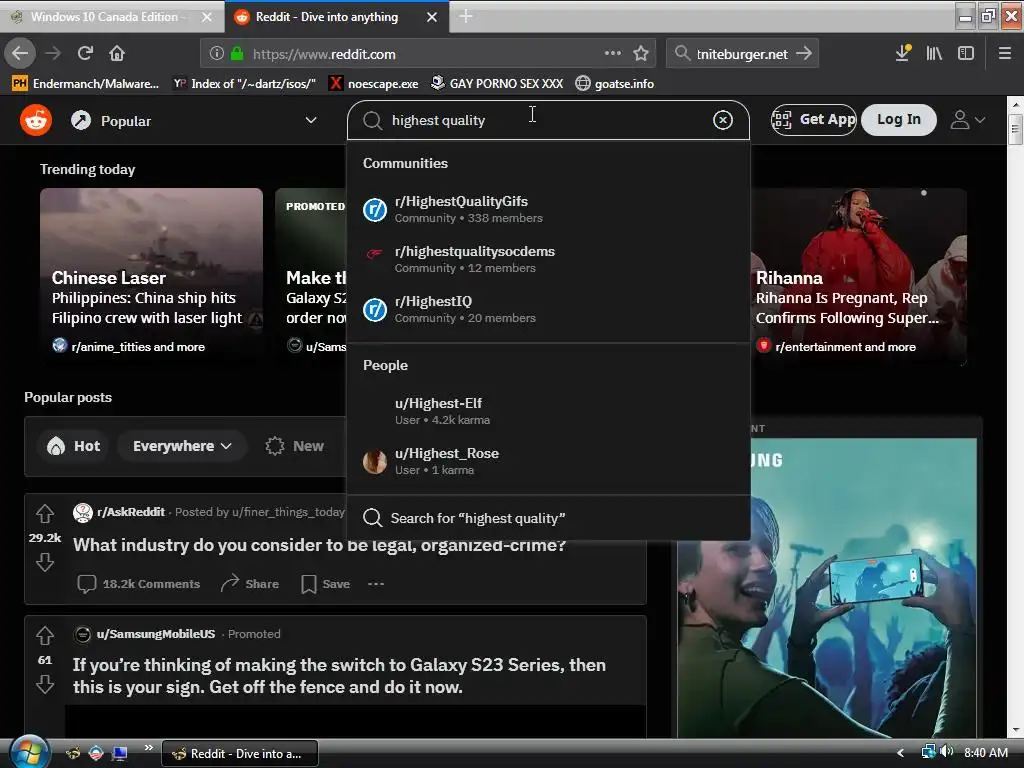This screenshot has width=1024, height=768.
Task: Share the AskReddit post
Action: click(249, 584)
